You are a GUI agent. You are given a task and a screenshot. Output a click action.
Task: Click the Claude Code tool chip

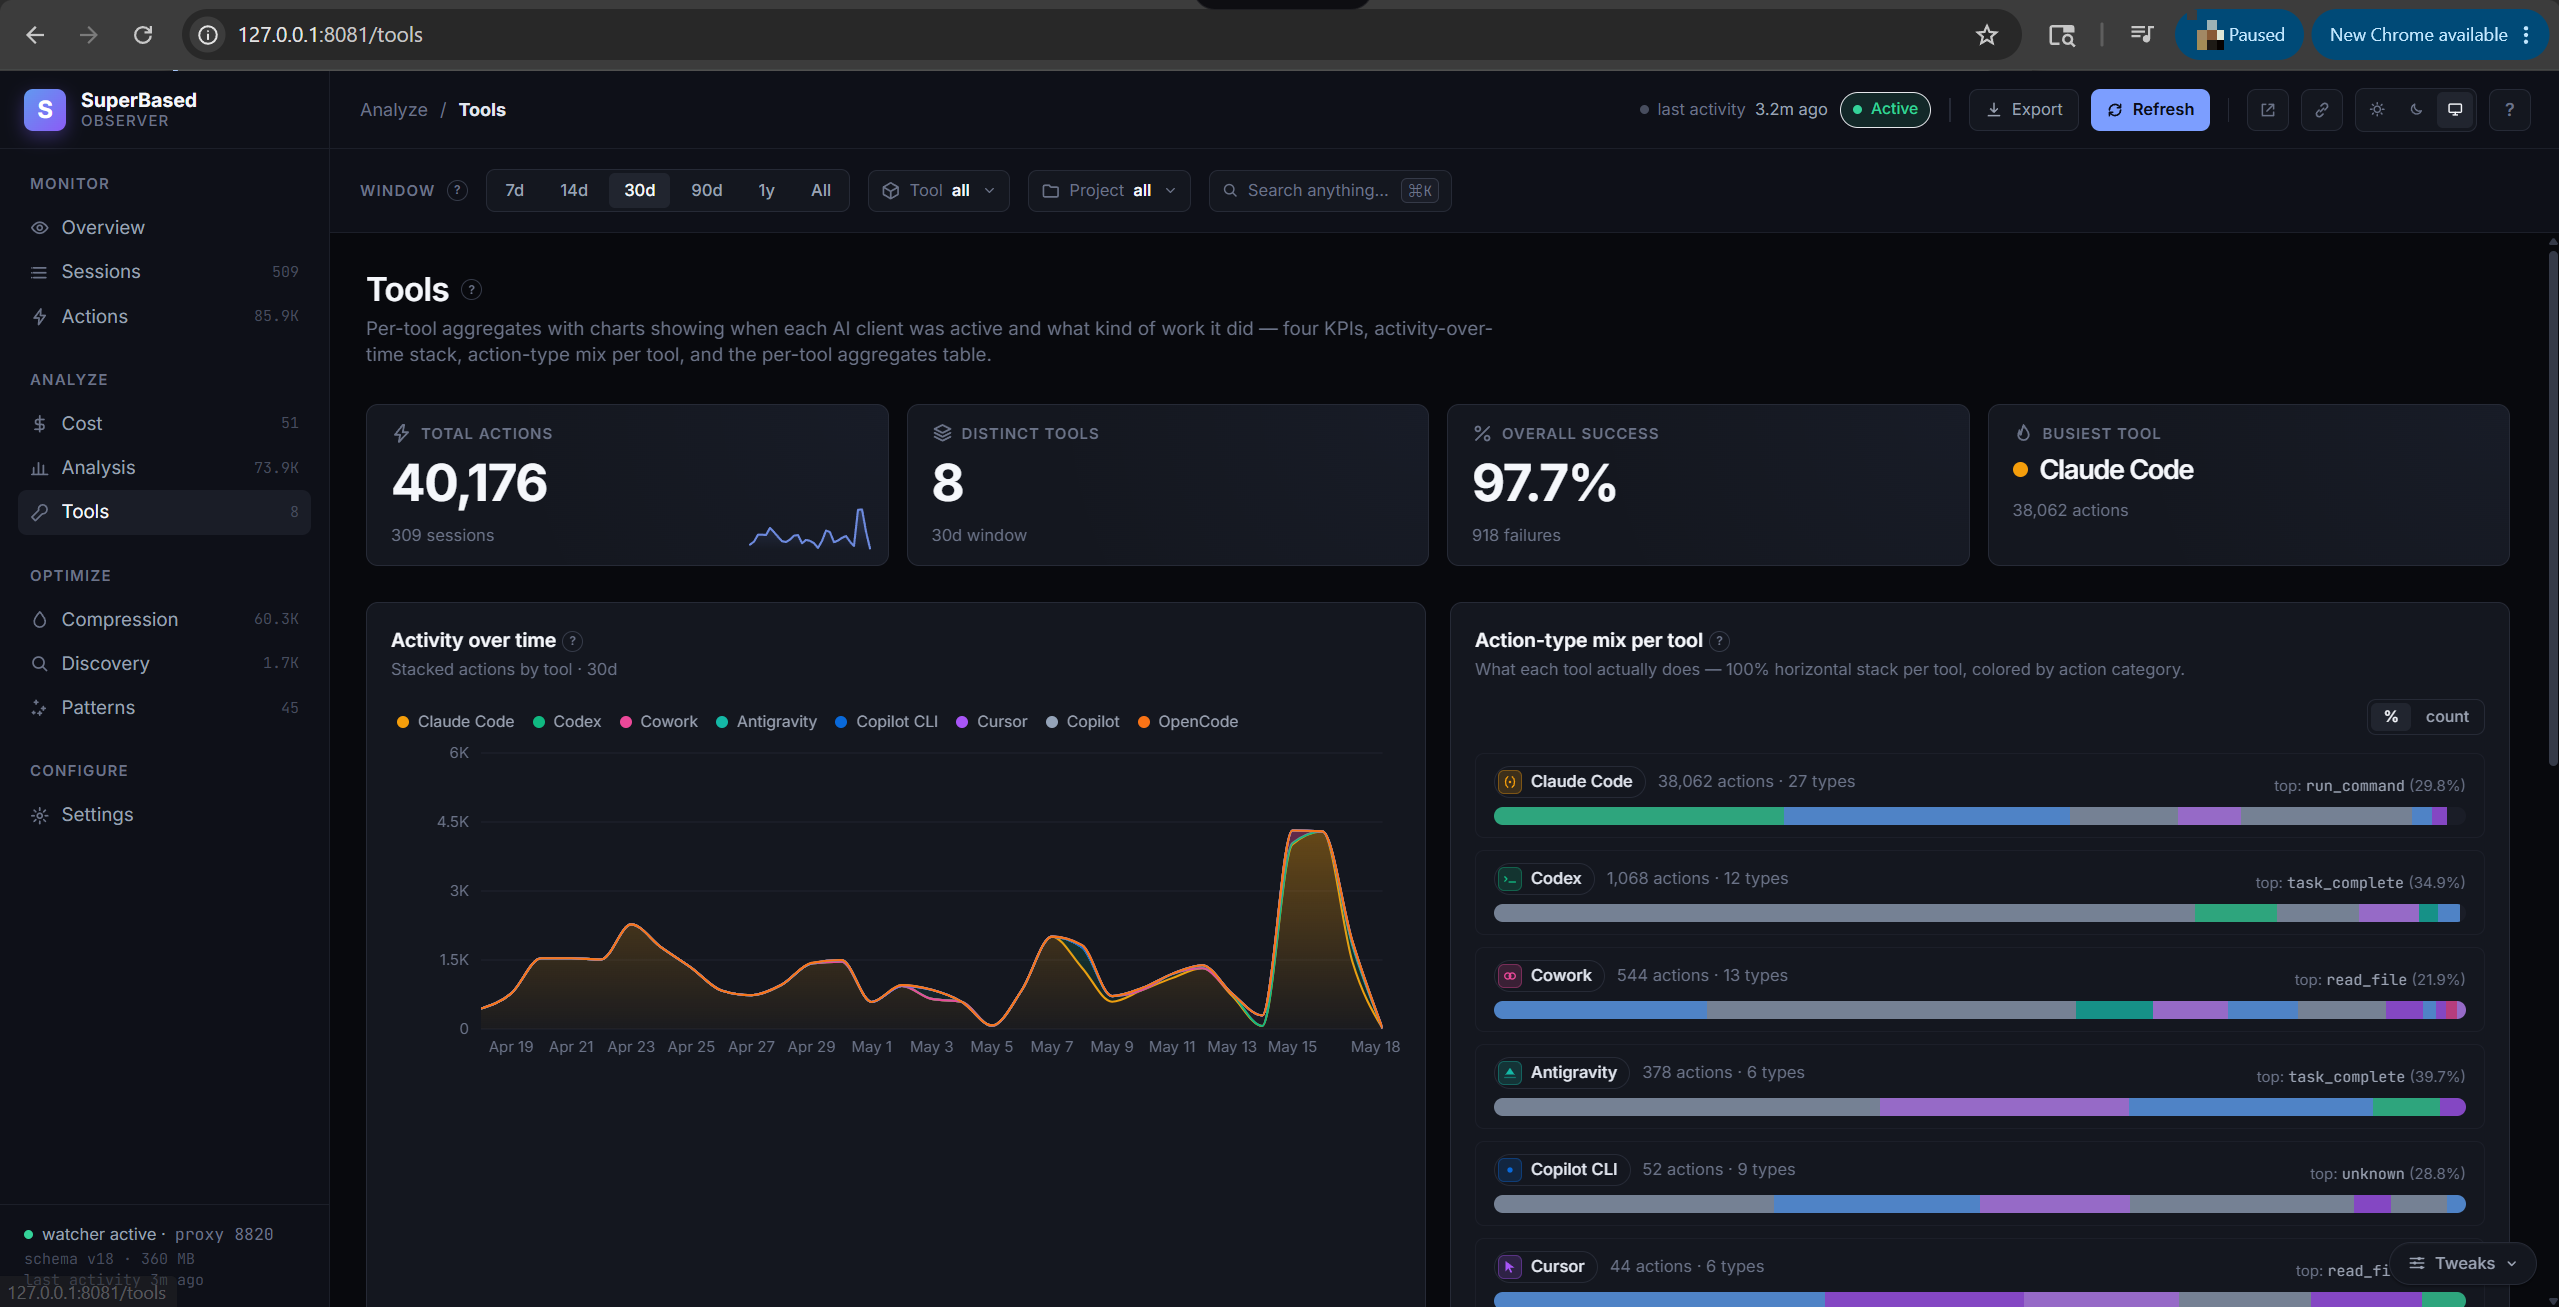pos(1569,781)
